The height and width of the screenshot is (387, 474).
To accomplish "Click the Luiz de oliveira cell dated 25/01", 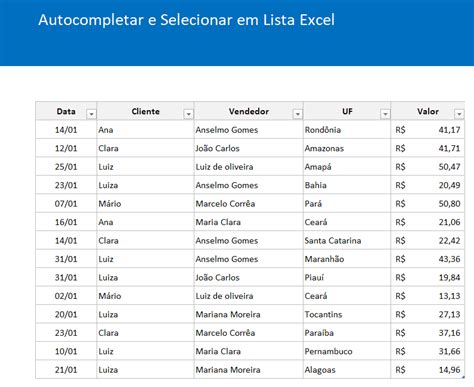I will pyautogui.click(x=249, y=167).
